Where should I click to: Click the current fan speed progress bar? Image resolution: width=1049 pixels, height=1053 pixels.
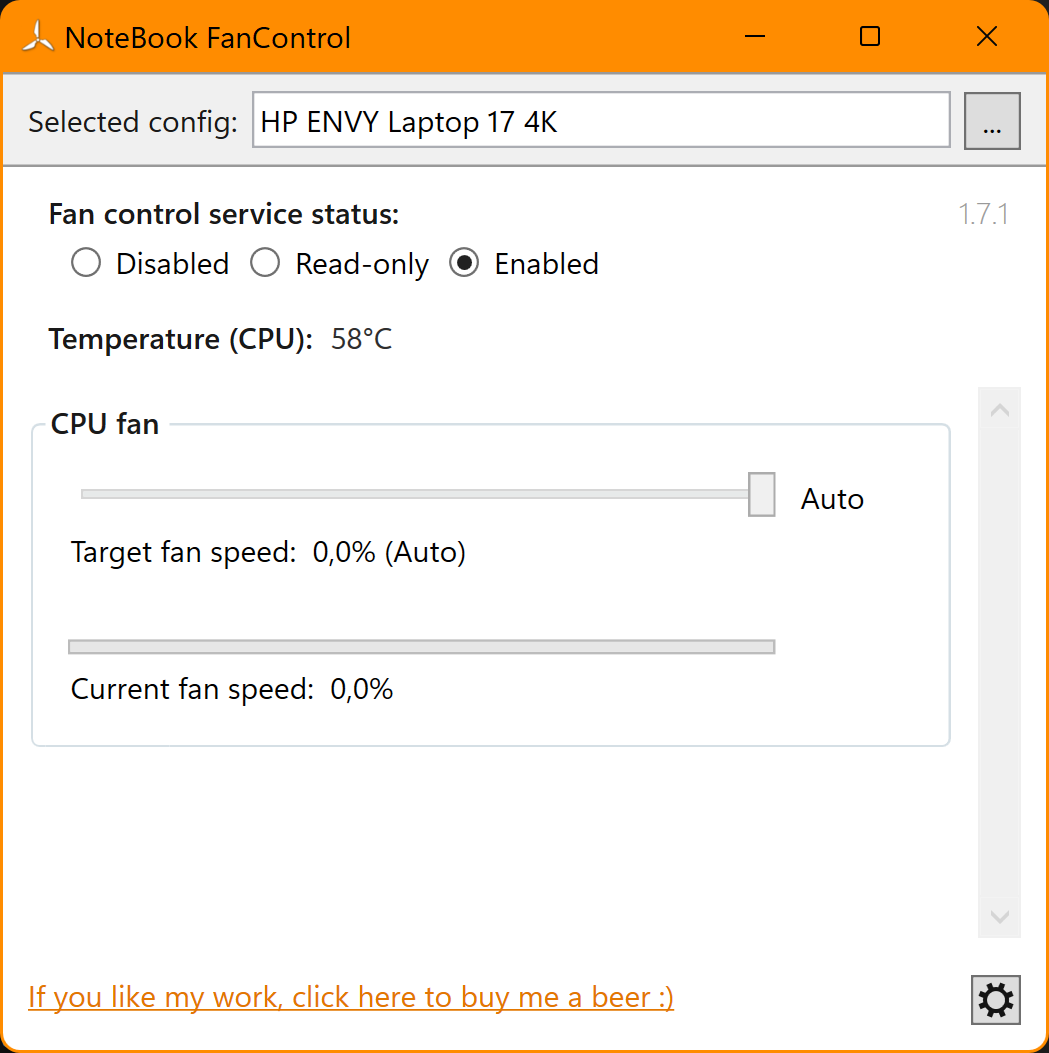pos(421,646)
